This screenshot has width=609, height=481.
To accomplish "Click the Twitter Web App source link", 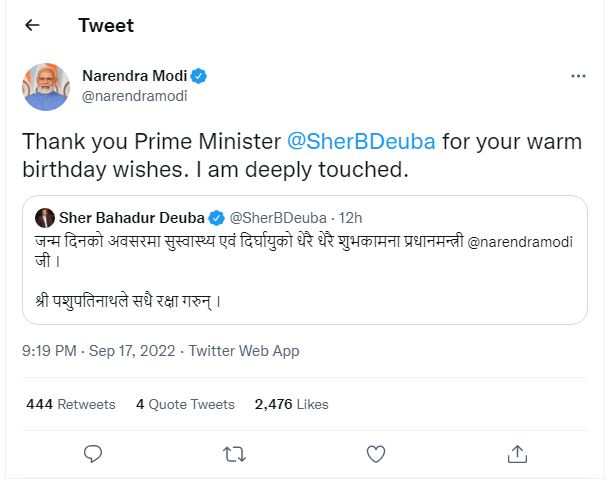I will (x=244, y=351).
